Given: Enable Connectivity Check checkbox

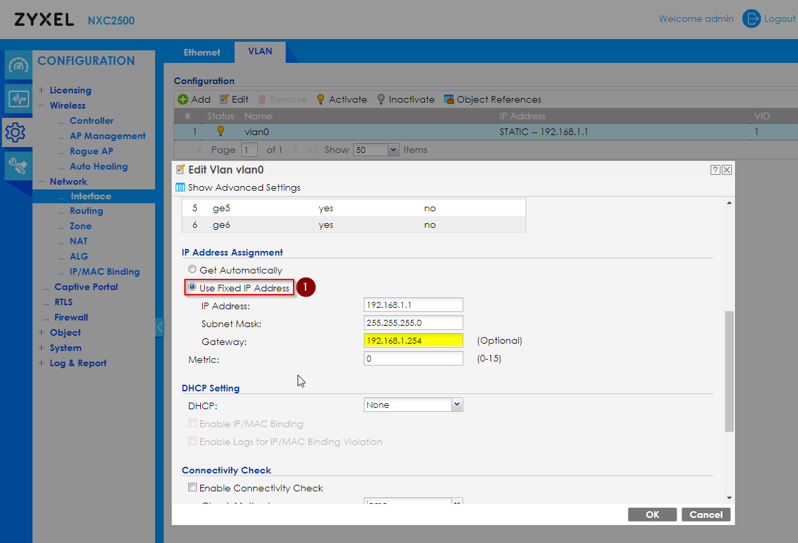Looking at the screenshot, I should 192,488.
